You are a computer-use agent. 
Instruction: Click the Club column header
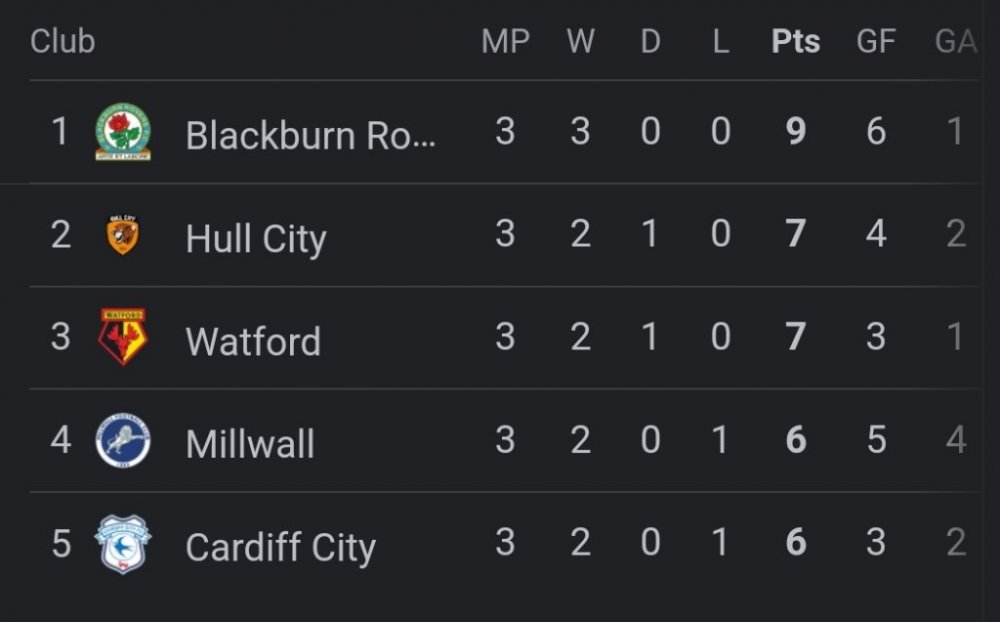[62, 41]
